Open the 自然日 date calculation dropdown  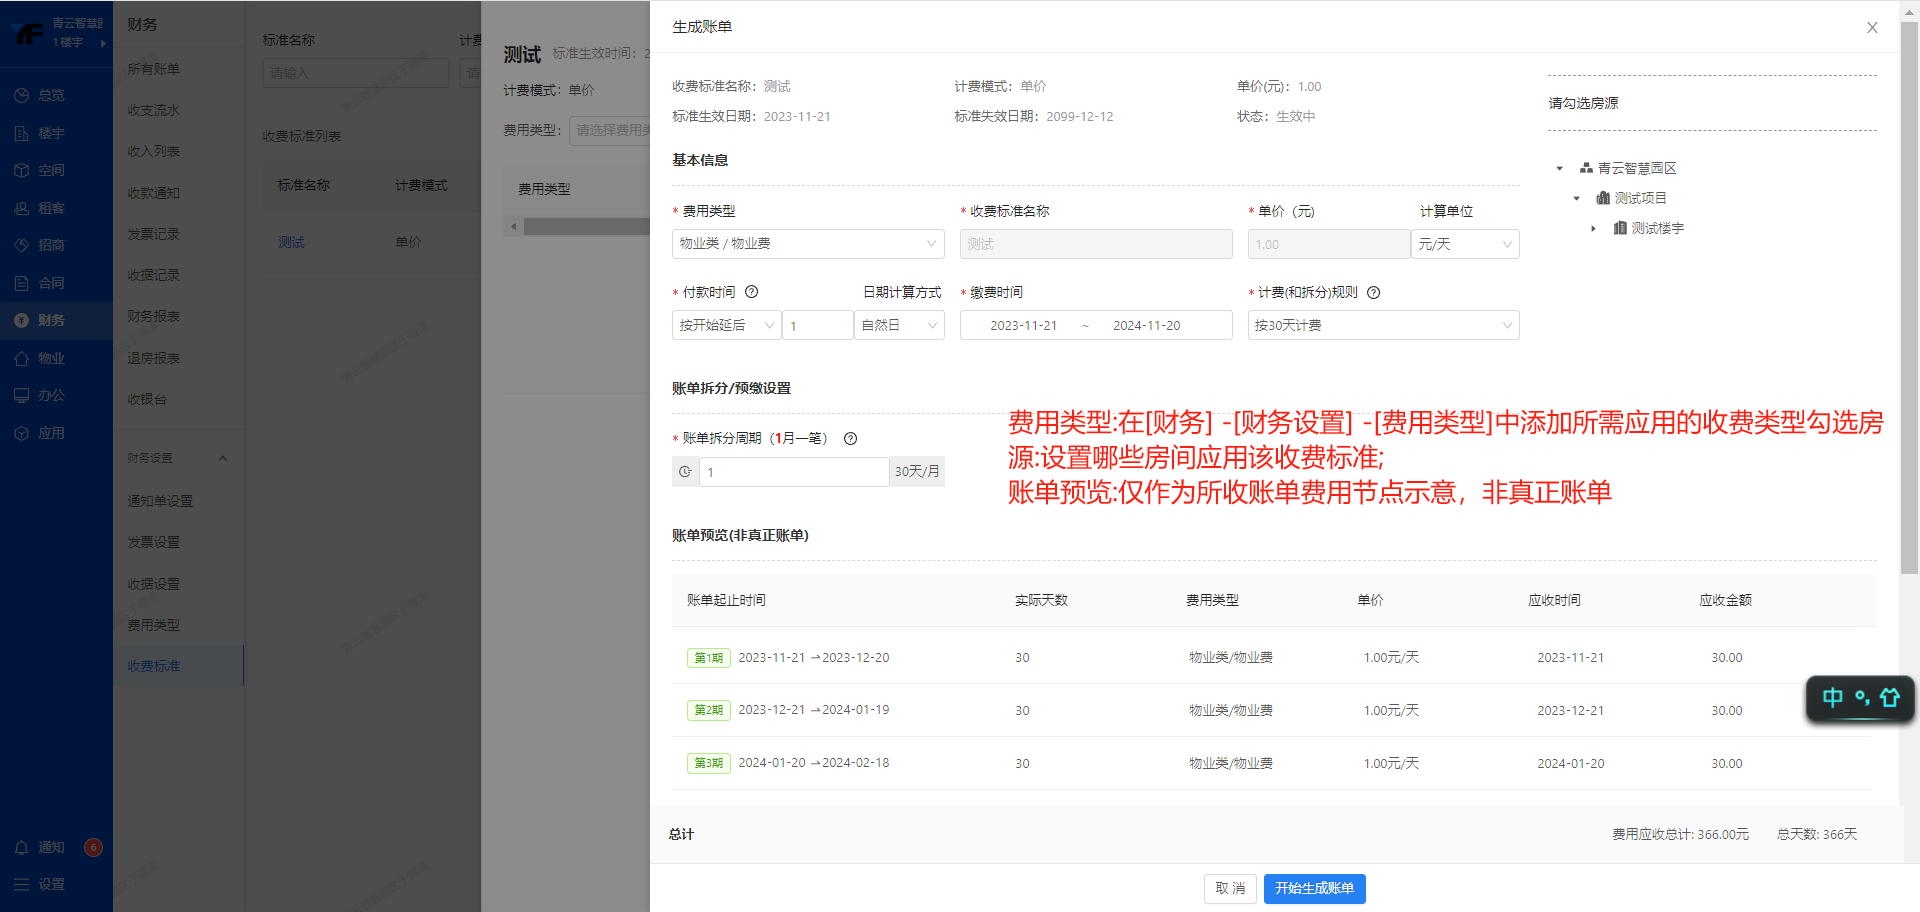tap(899, 325)
